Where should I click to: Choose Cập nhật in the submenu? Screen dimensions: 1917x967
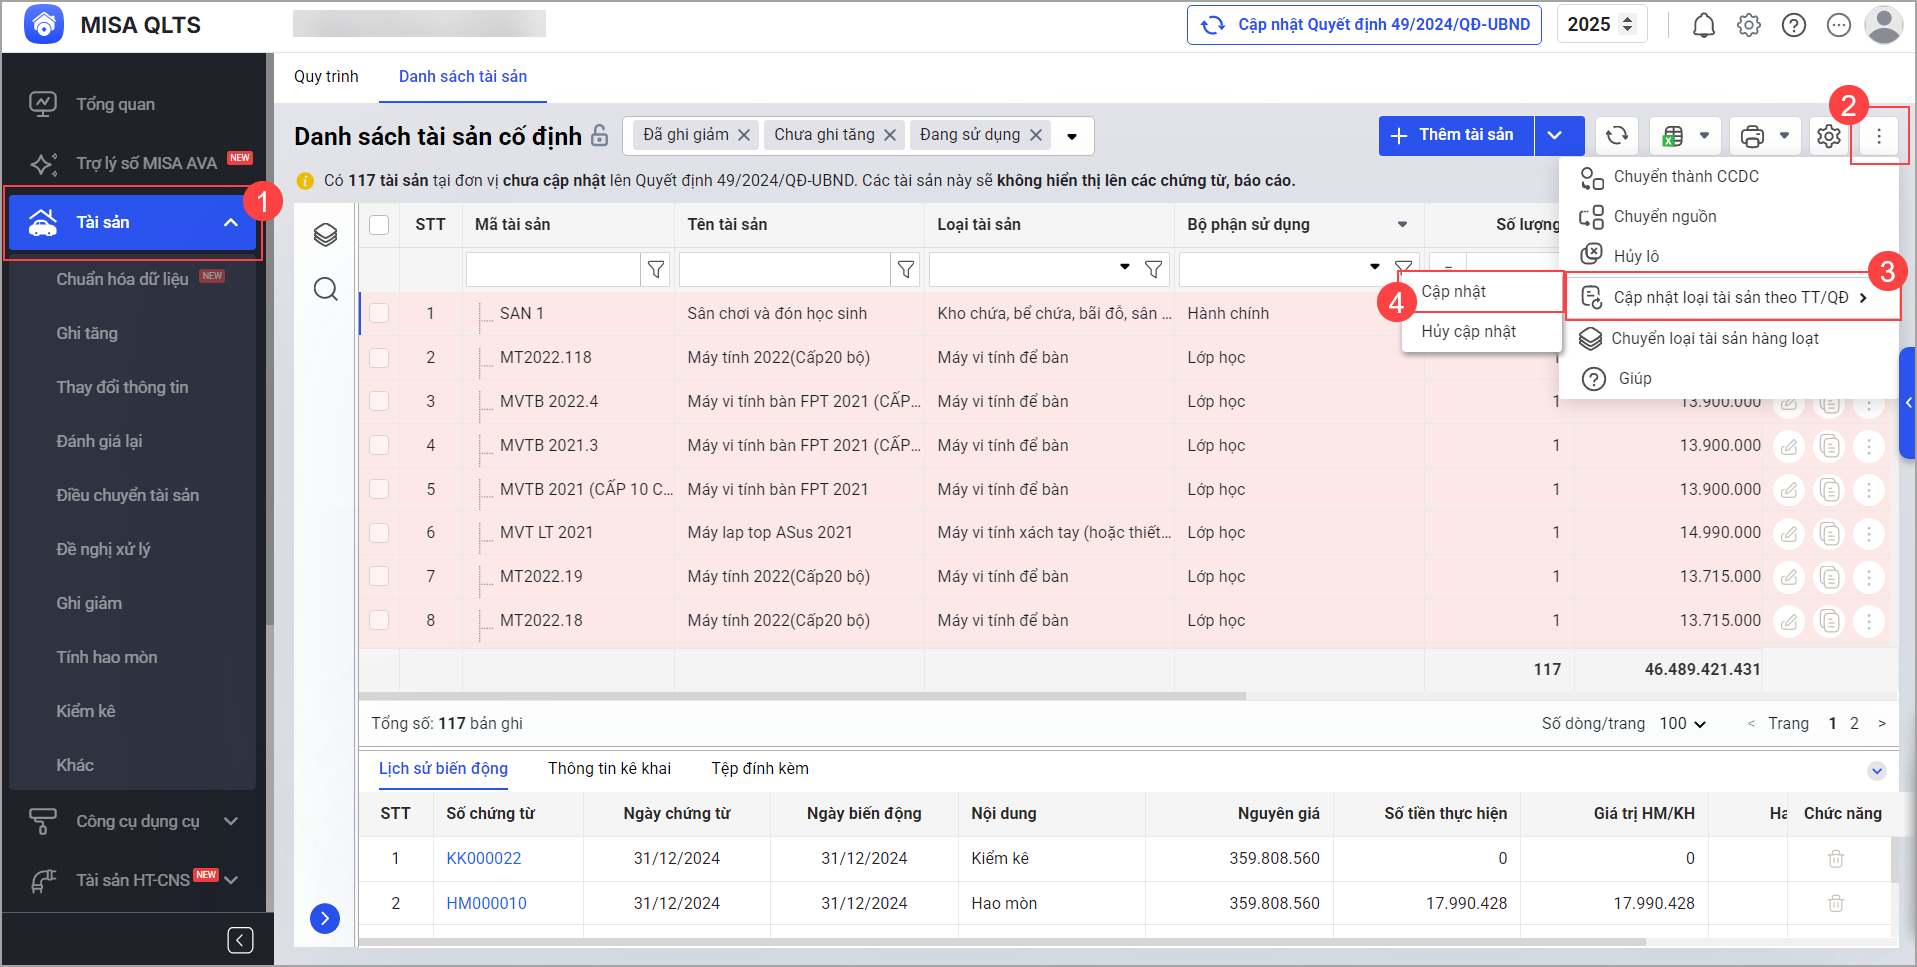(x=1454, y=292)
